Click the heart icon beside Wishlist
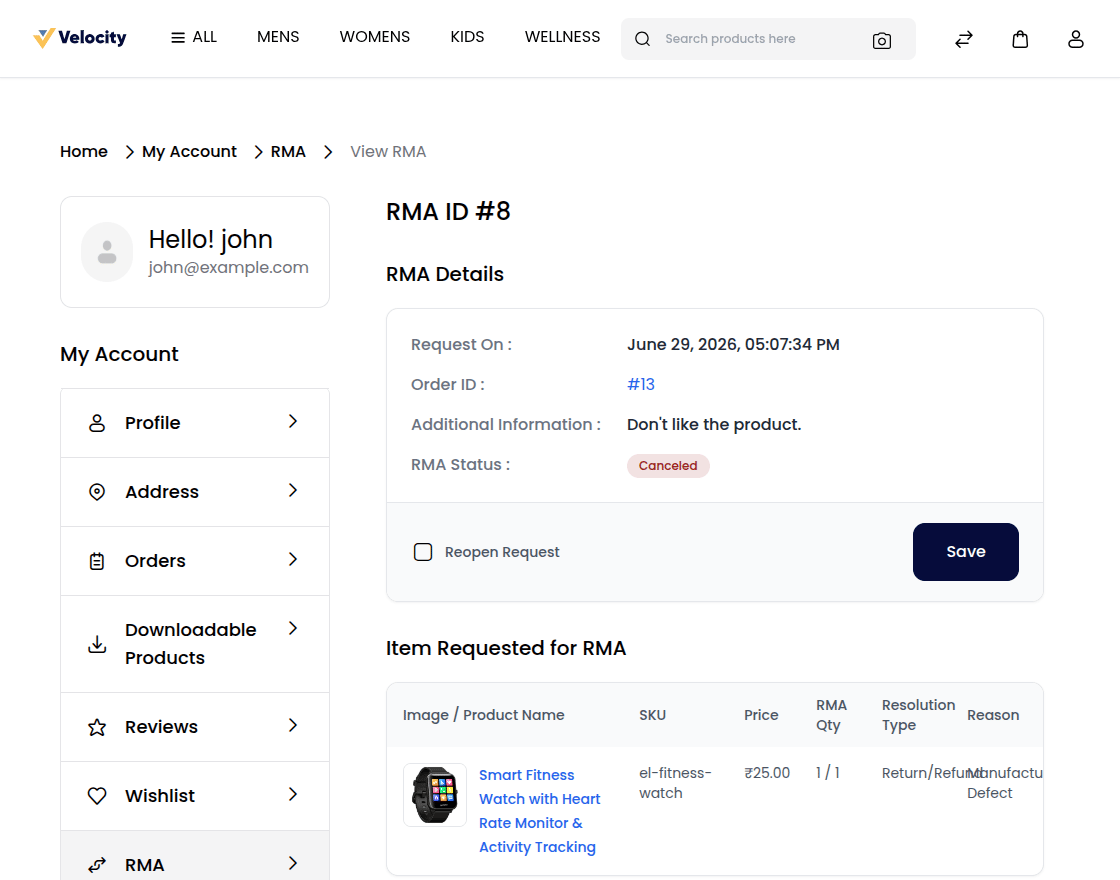 (97, 796)
